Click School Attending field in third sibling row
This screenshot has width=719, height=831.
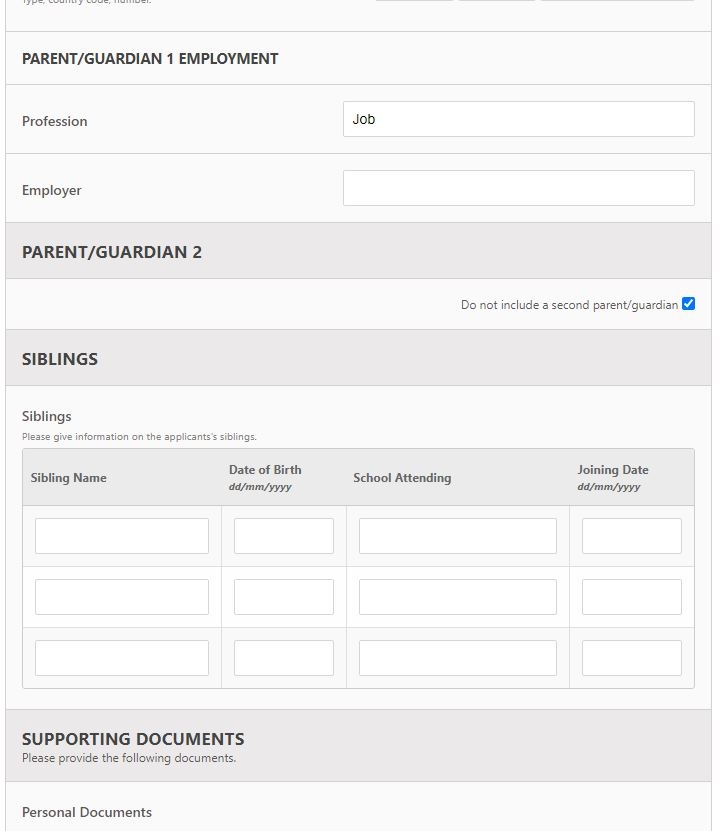pos(457,658)
